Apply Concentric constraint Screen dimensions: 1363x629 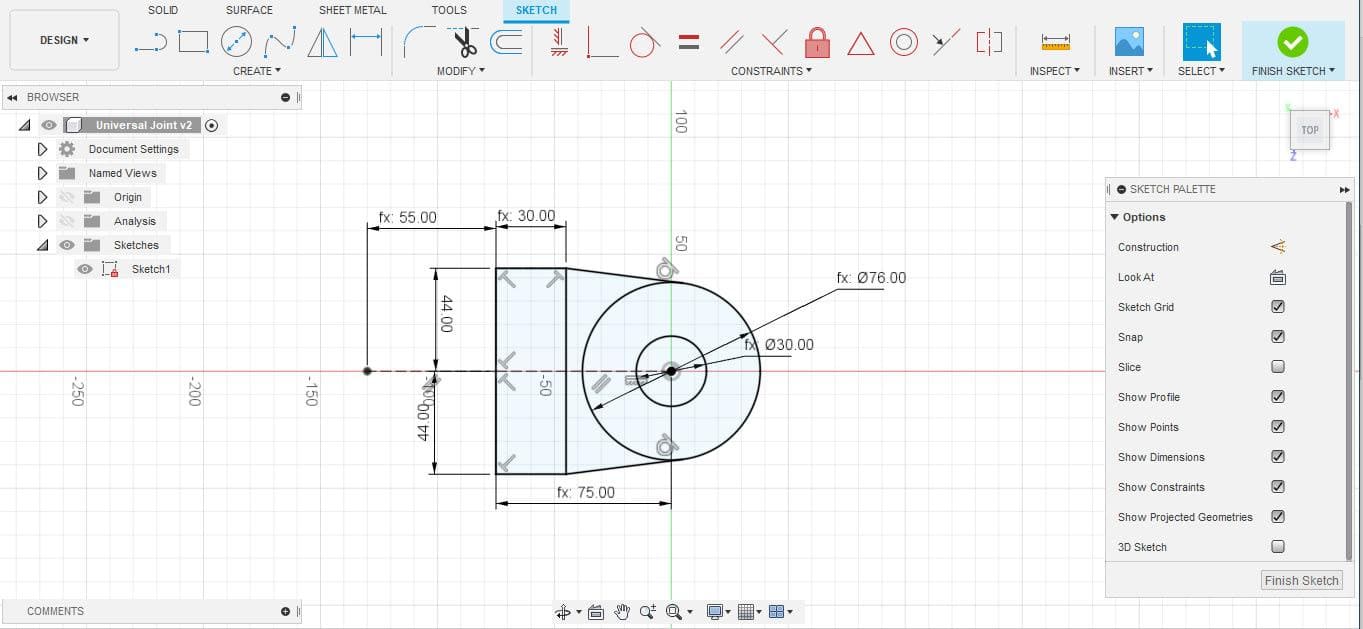click(x=904, y=42)
